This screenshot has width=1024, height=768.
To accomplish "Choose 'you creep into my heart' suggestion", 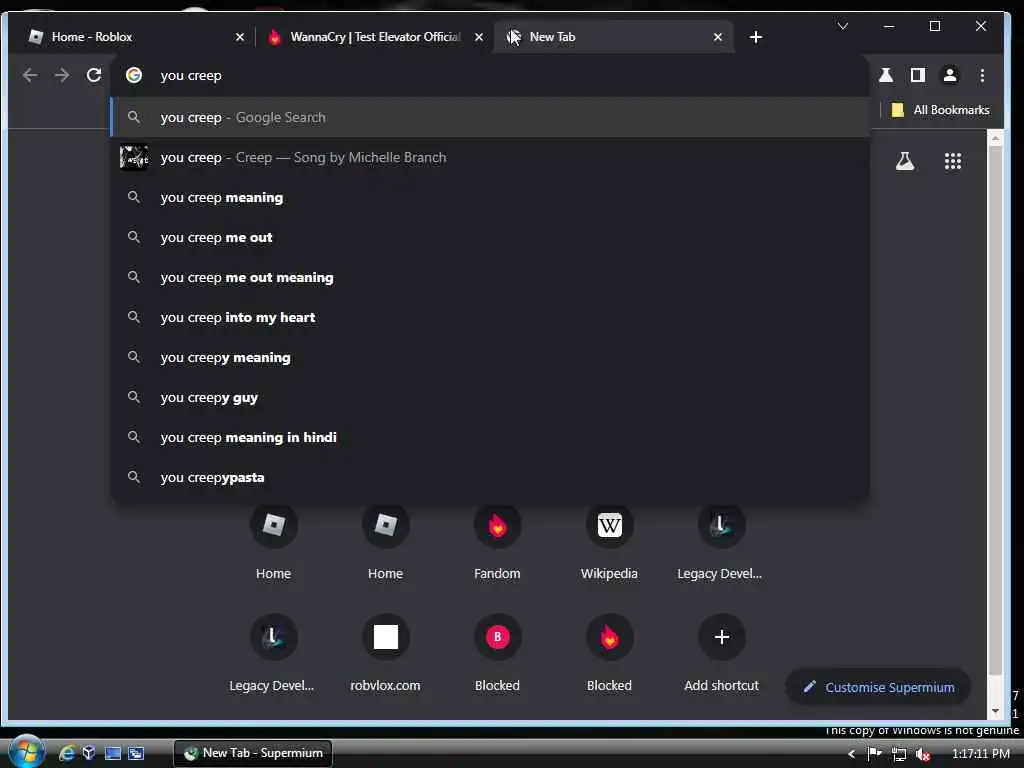I will (490, 317).
